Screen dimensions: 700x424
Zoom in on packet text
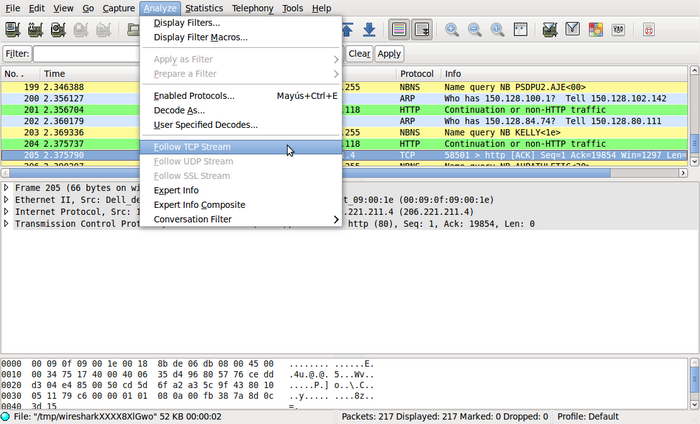[x=452, y=30]
